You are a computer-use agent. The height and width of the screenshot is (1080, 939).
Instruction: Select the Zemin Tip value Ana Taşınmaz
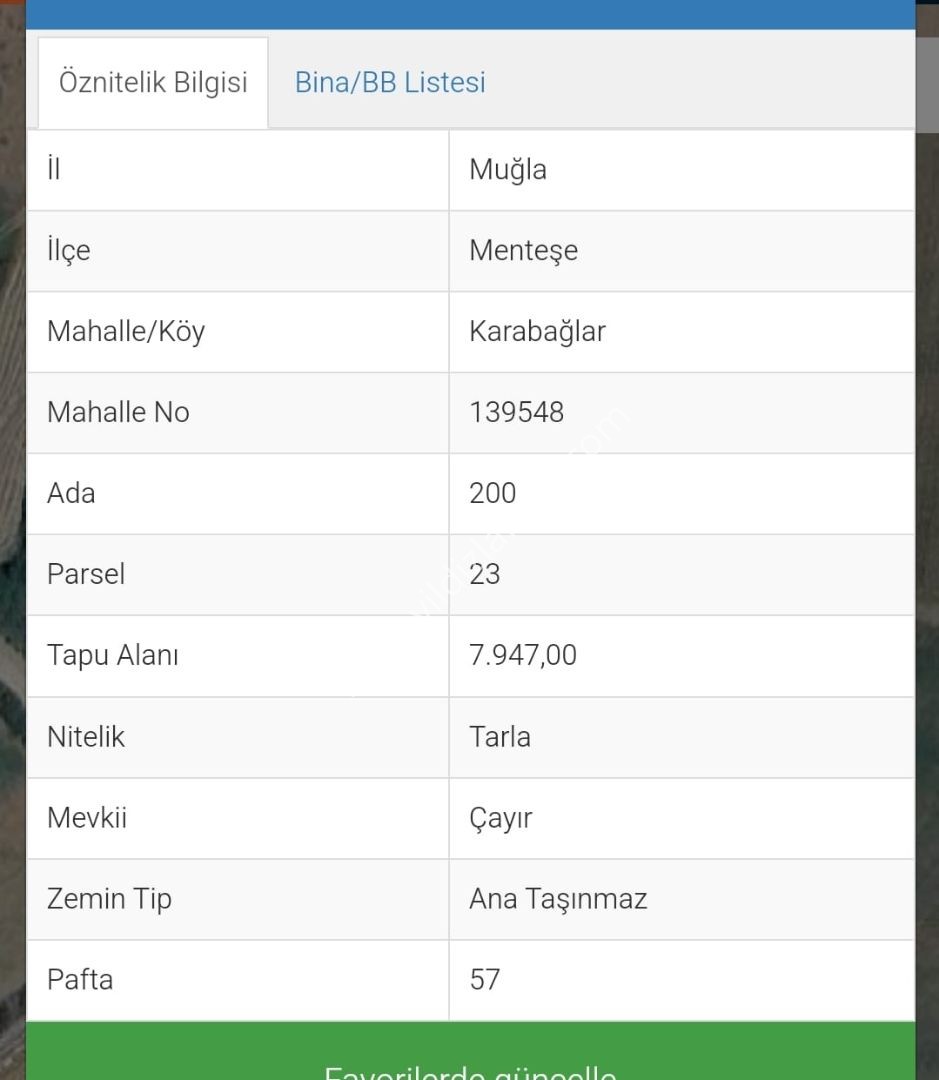tap(558, 899)
